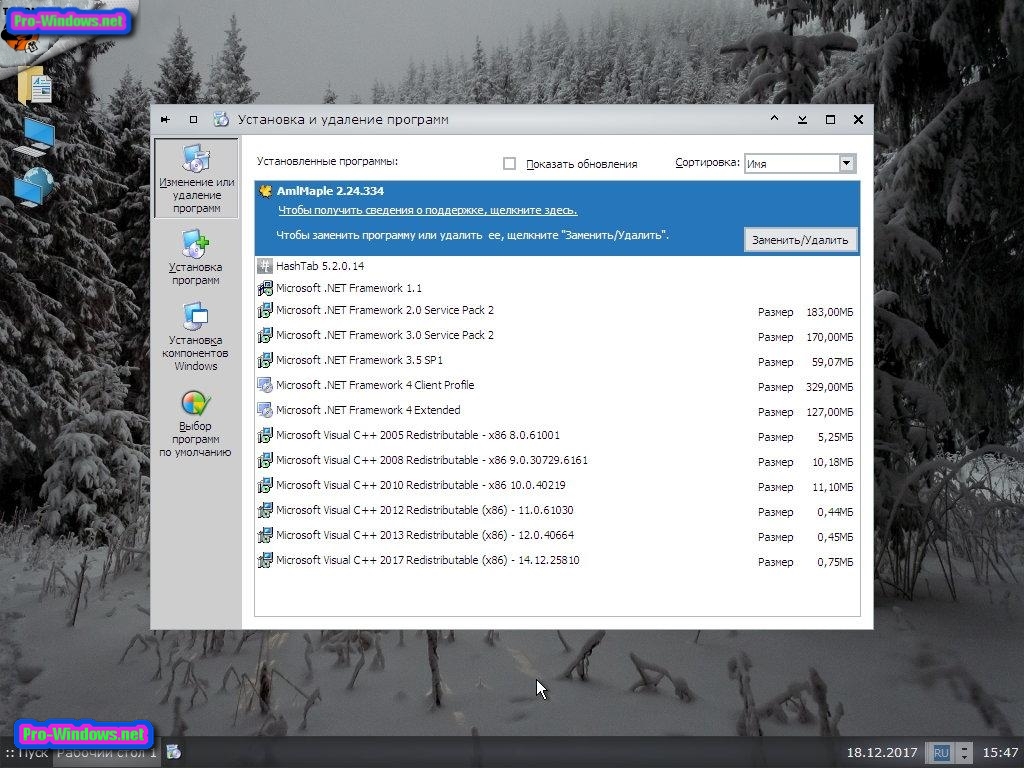Open the network places desktop icon
The image size is (1024, 768).
(x=33, y=187)
